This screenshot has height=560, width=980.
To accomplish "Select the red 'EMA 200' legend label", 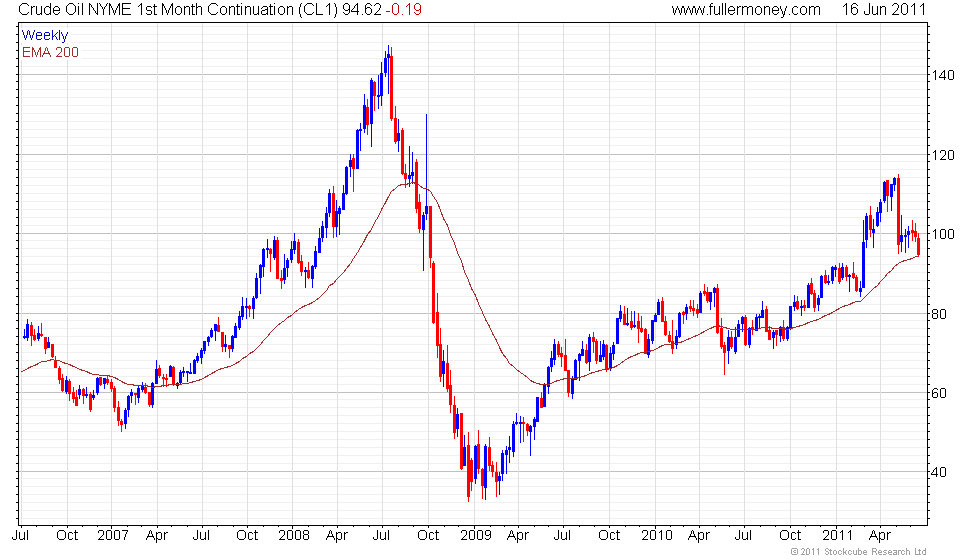I will point(50,52).
